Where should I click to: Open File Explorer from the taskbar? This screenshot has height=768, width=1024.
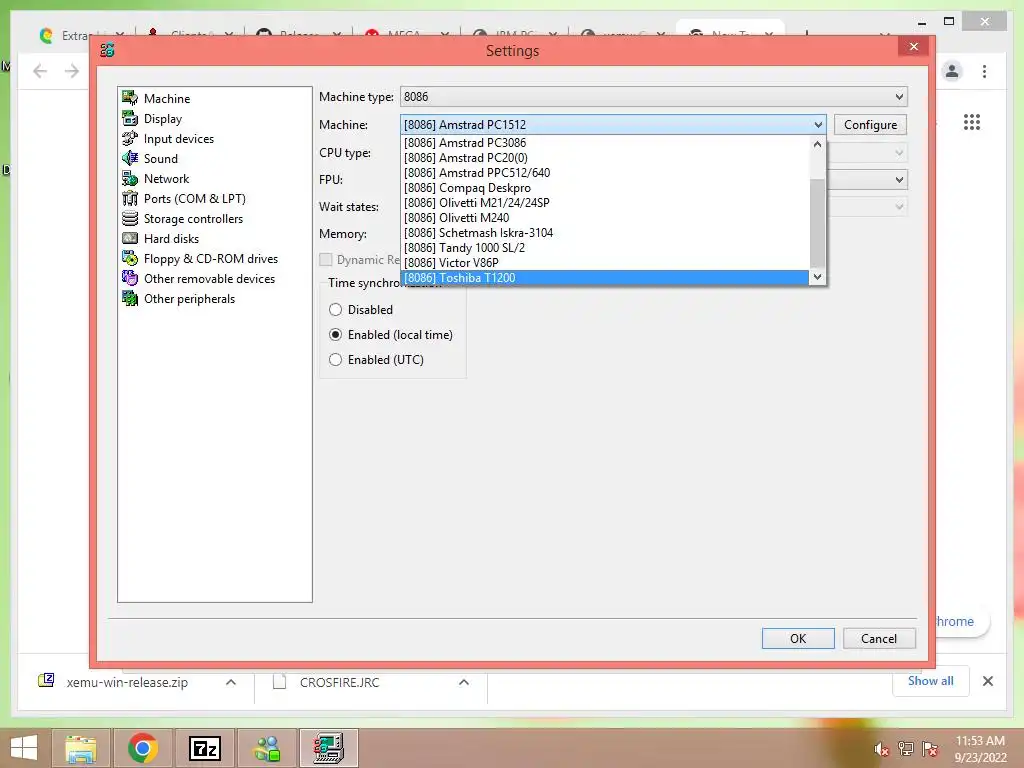(x=81, y=748)
